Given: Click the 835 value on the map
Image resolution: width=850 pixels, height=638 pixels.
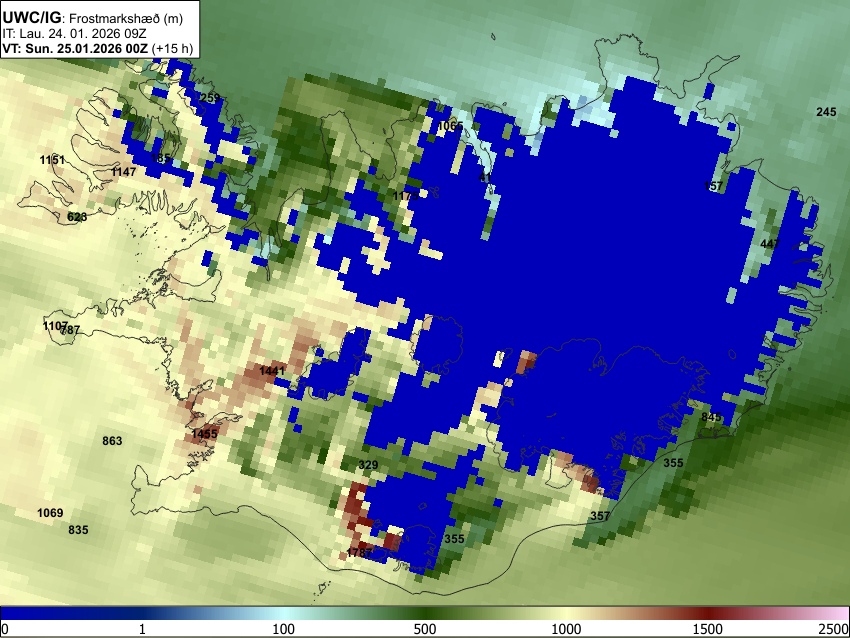Looking at the screenshot, I should click(x=78, y=530).
